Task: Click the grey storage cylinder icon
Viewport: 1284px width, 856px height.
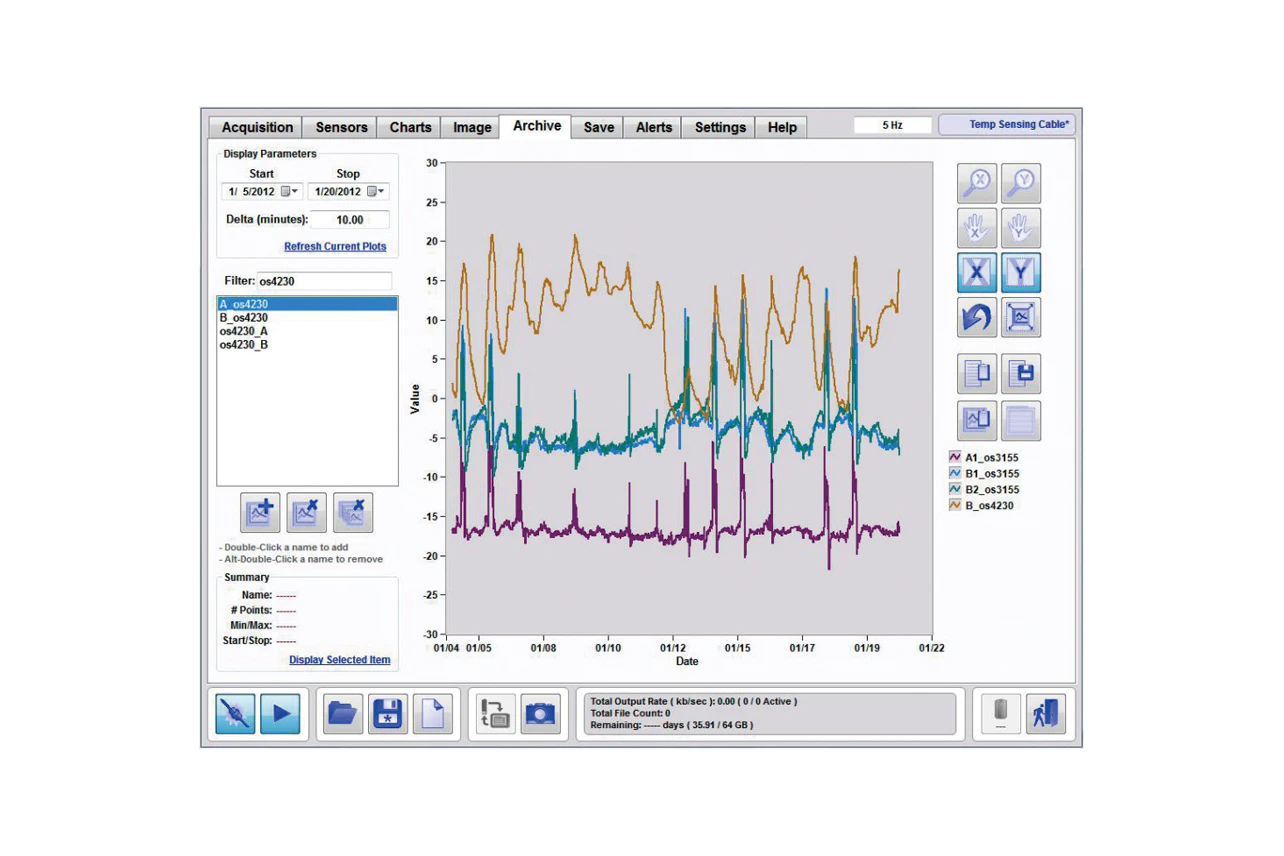Action: pyautogui.click(x=1001, y=714)
